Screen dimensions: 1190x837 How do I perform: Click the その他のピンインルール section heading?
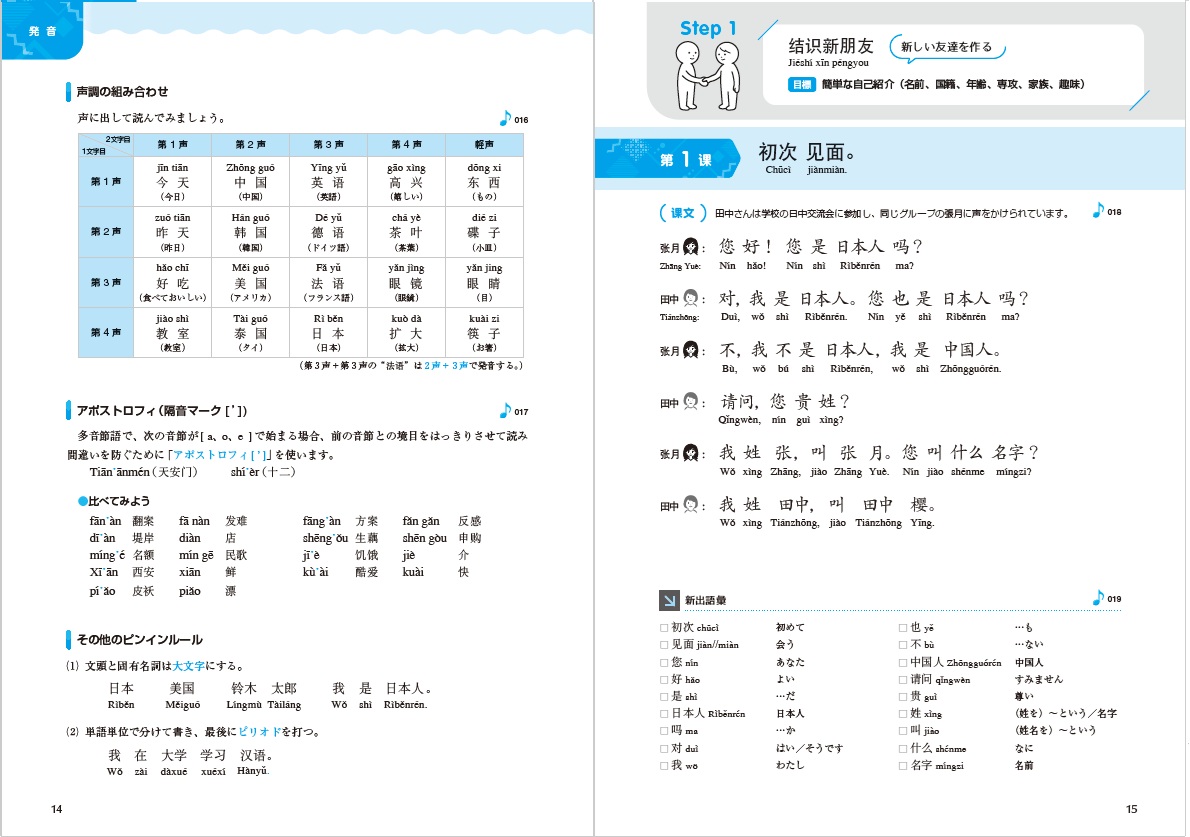pos(139,639)
